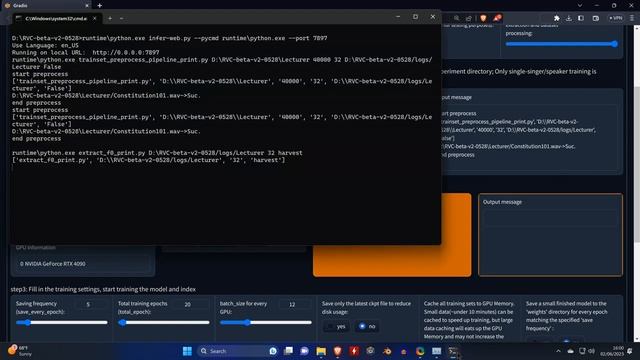
Task: Toggle the browser sidebar panel icon
Action: (581, 18)
